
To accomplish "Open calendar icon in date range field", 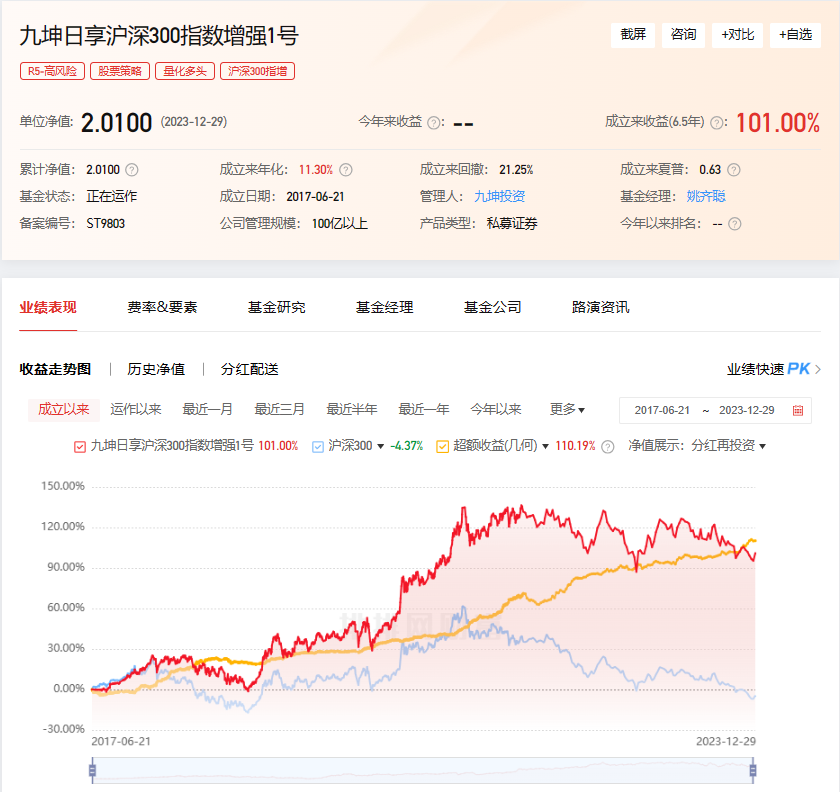I will click(x=798, y=410).
